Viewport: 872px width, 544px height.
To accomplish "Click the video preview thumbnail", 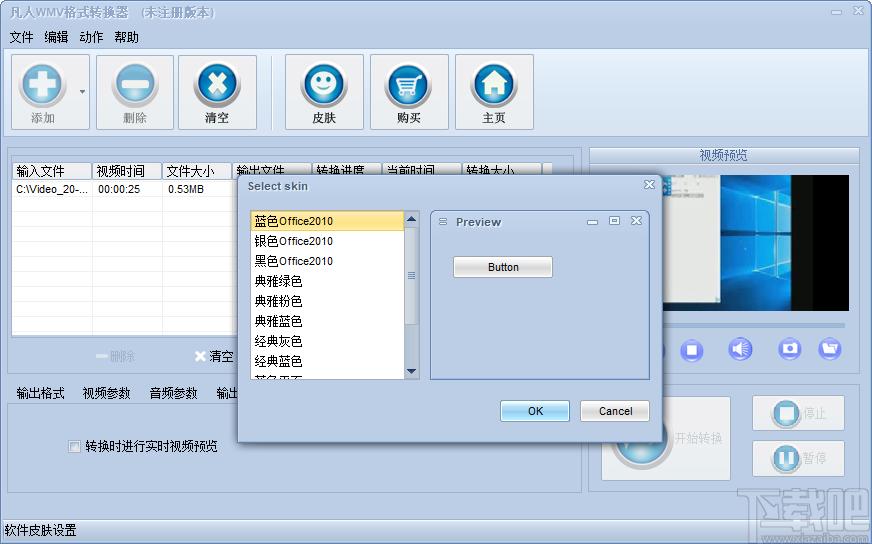I will point(756,243).
